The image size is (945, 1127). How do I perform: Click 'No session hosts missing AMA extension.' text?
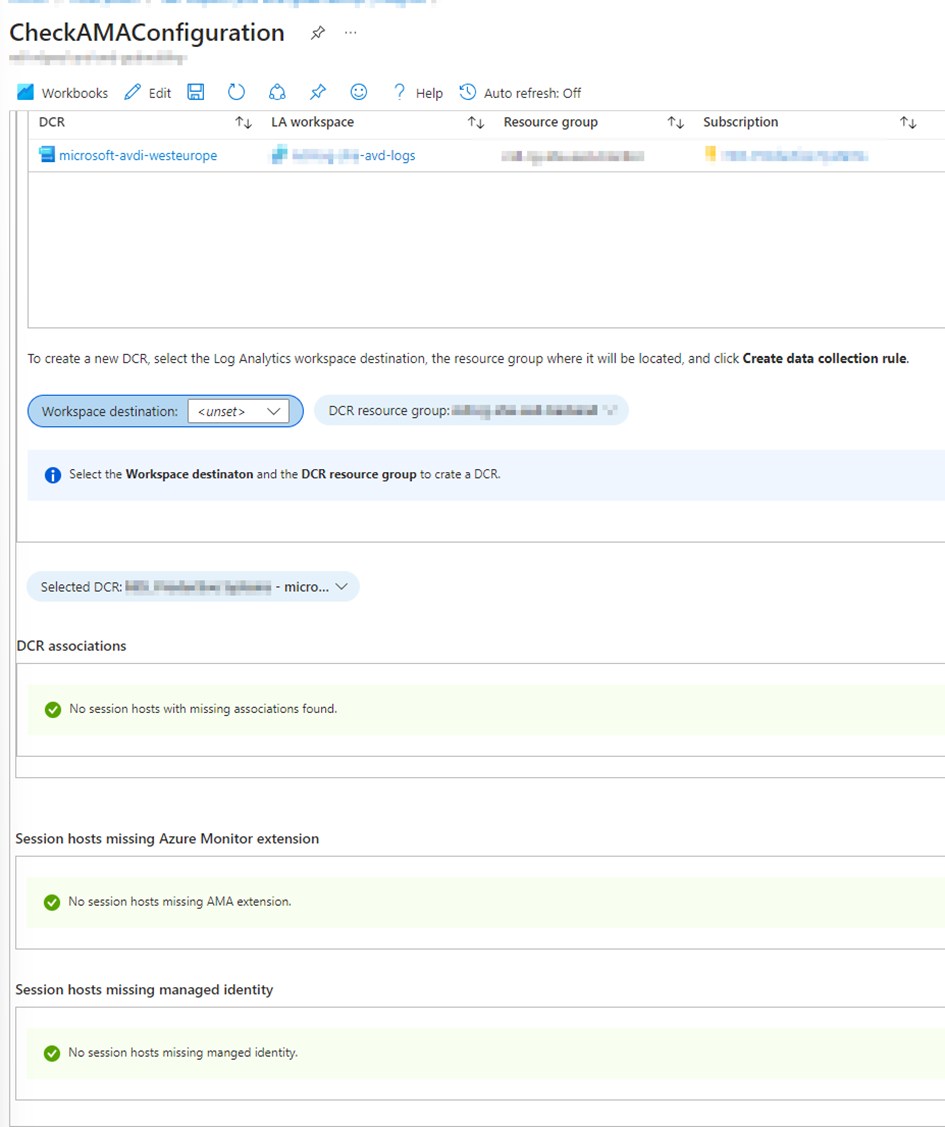click(x=180, y=901)
